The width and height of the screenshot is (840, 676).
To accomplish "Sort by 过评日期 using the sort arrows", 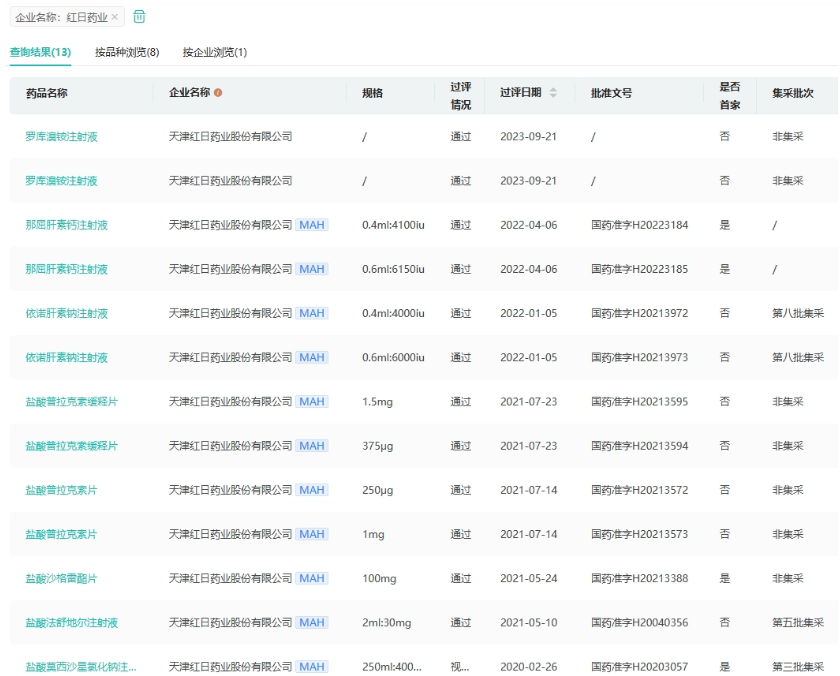I will coord(553,93).
